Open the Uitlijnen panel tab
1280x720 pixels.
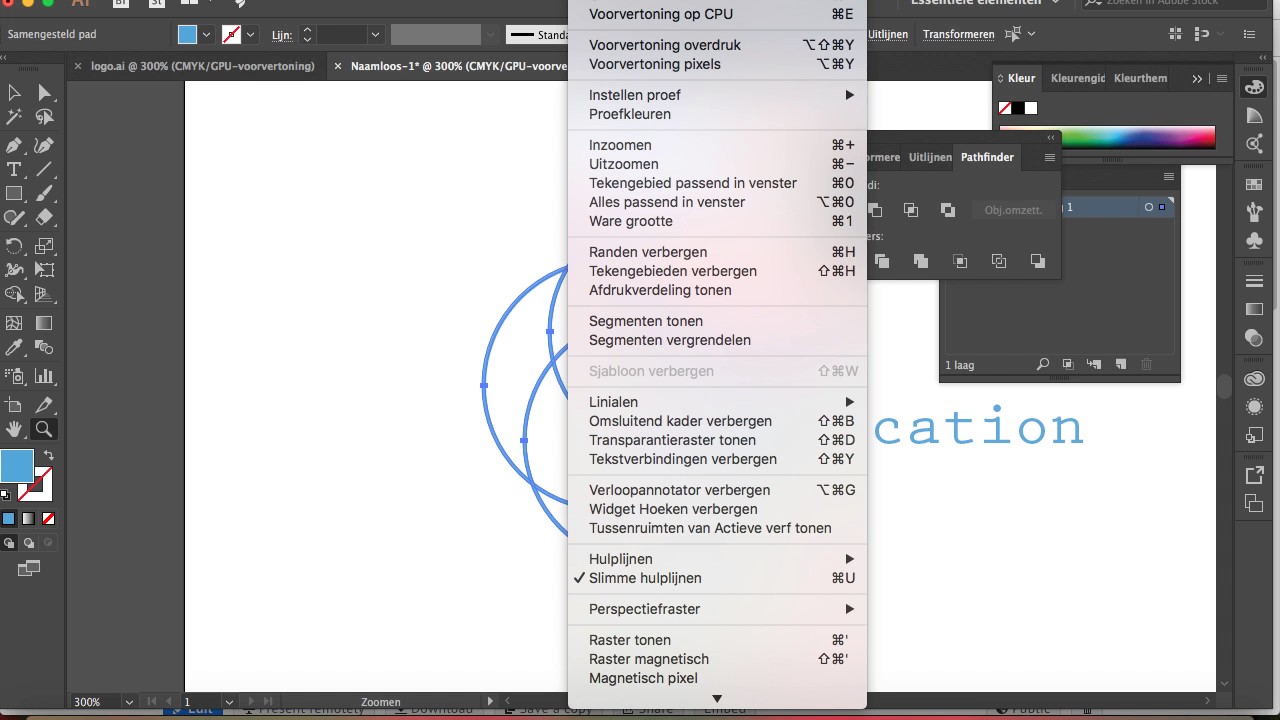pos(930,157)
